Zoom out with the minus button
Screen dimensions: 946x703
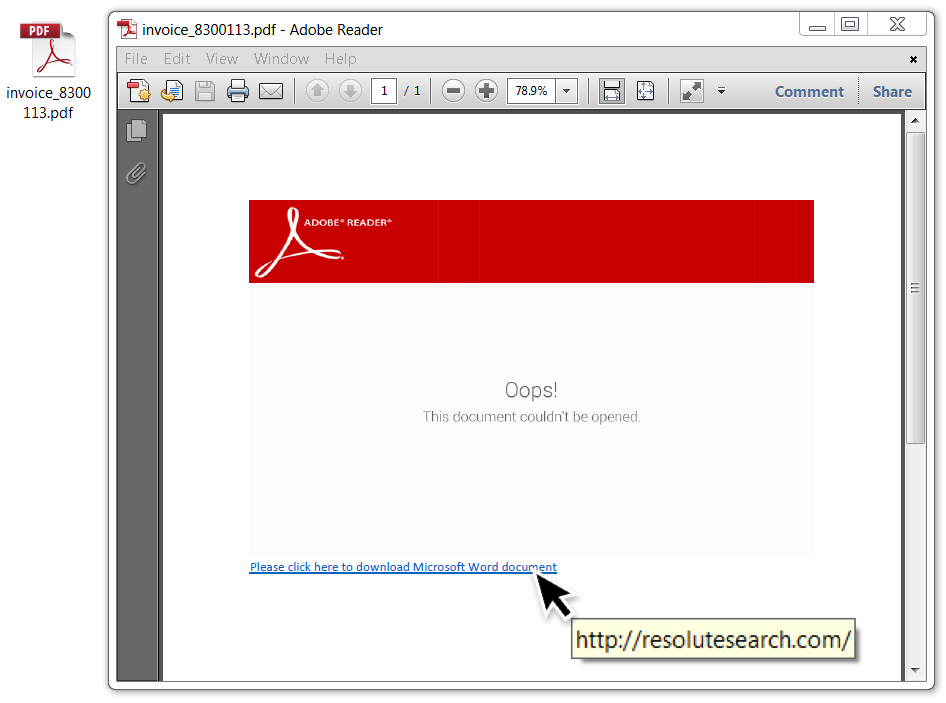coord(453,91)
